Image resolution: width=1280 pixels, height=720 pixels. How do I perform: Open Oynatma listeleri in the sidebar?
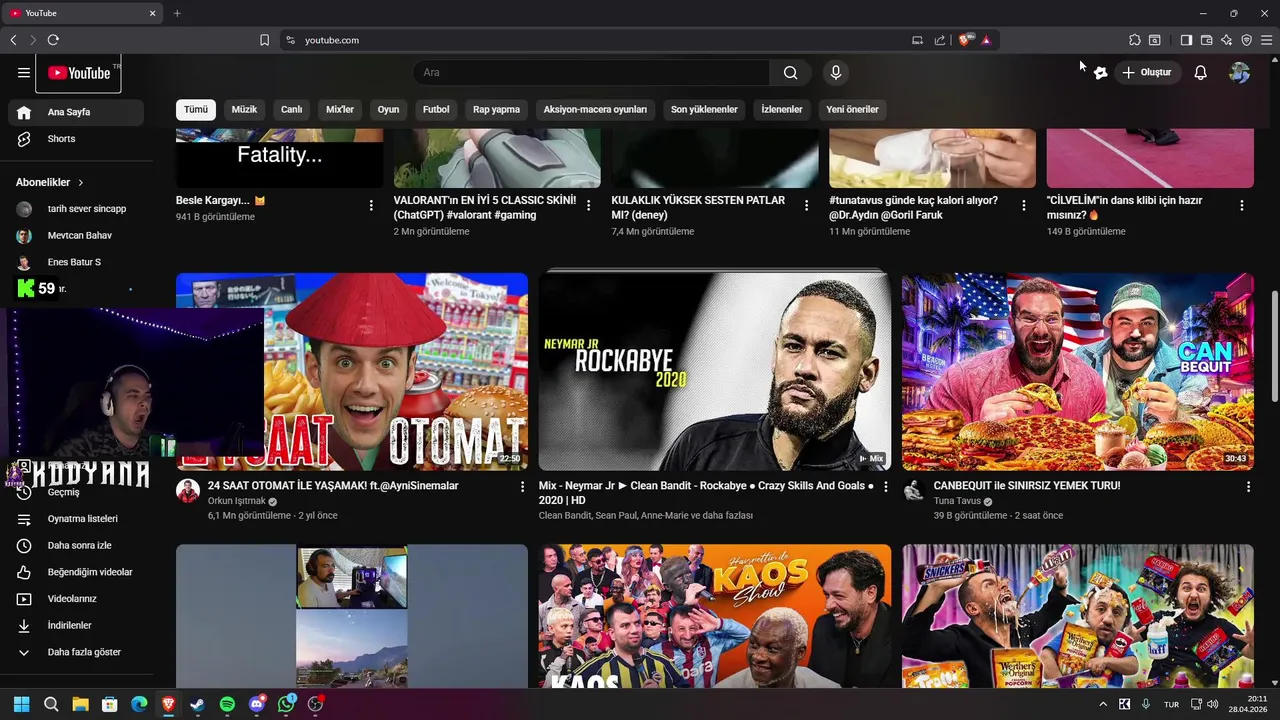pos(76,519)
